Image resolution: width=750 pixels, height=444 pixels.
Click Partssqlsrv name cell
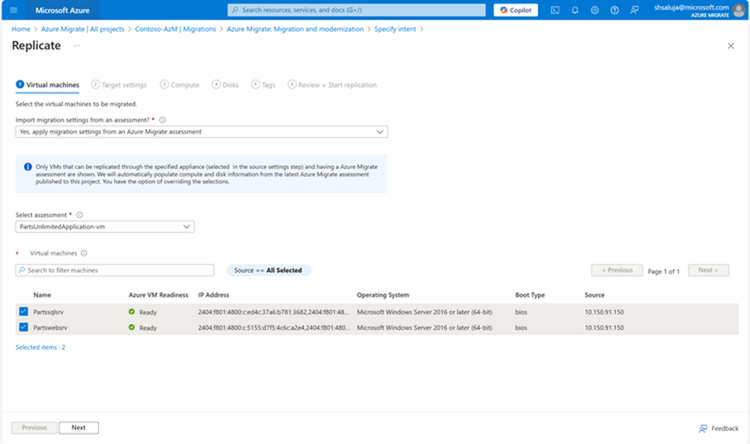pyautogui.click(x=48, y=312)
